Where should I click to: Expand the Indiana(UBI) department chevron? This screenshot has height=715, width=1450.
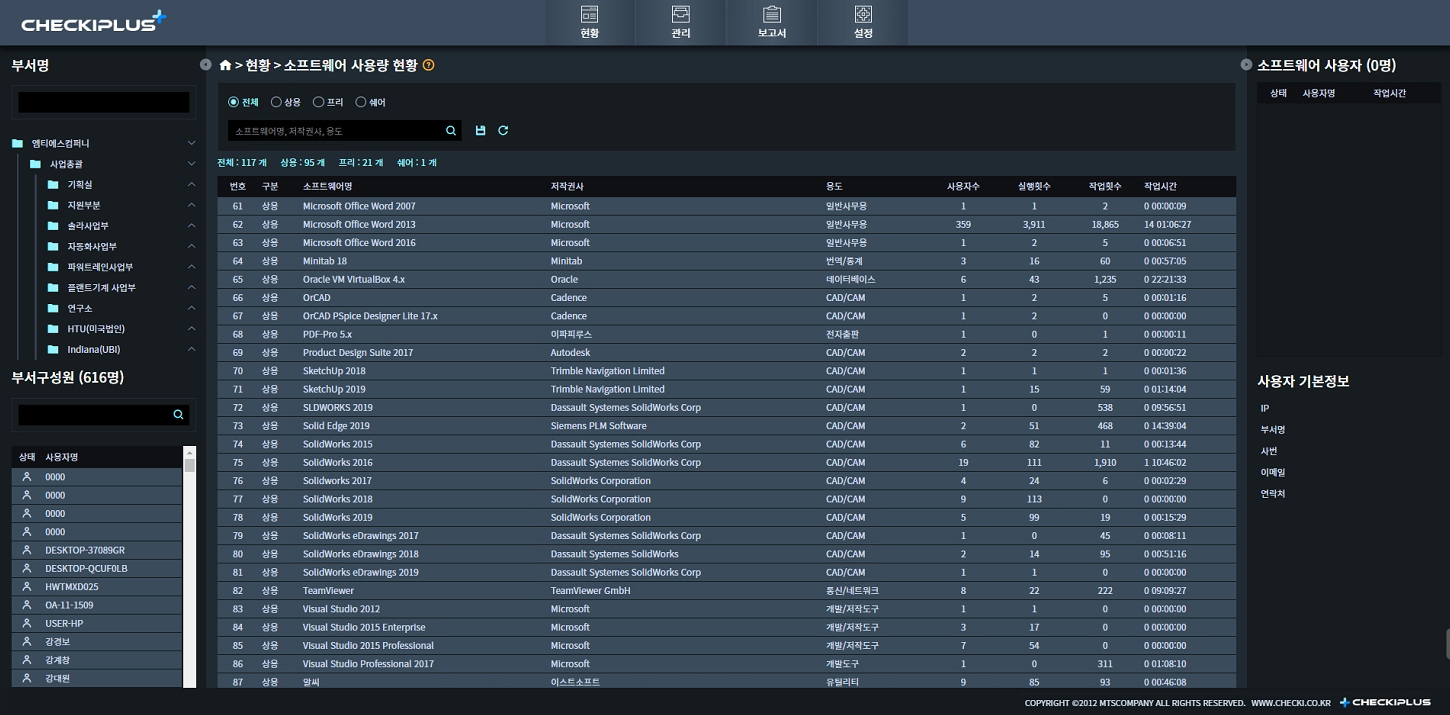pos(191,350)
